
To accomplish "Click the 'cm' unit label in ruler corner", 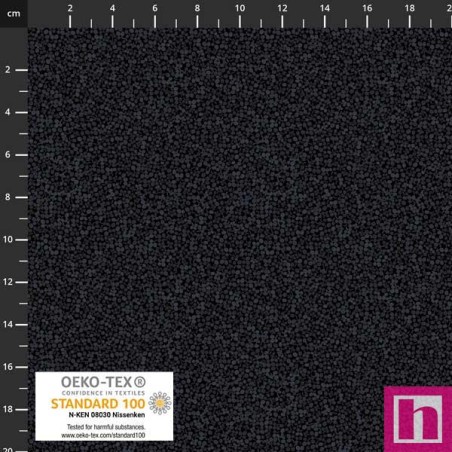I will [14, 14].
